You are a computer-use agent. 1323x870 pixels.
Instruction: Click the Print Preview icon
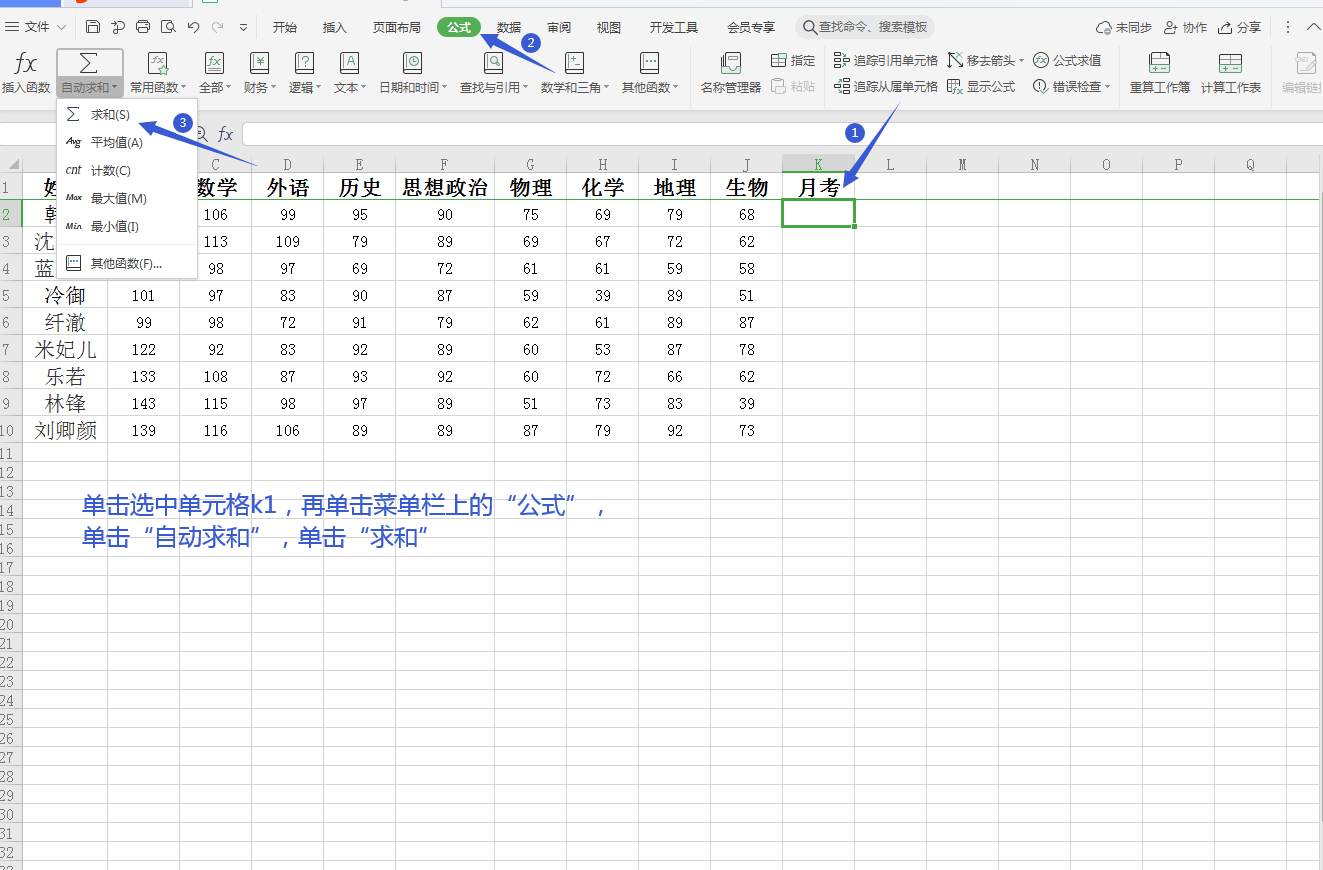pyautogui.click(x=168, y=27)
